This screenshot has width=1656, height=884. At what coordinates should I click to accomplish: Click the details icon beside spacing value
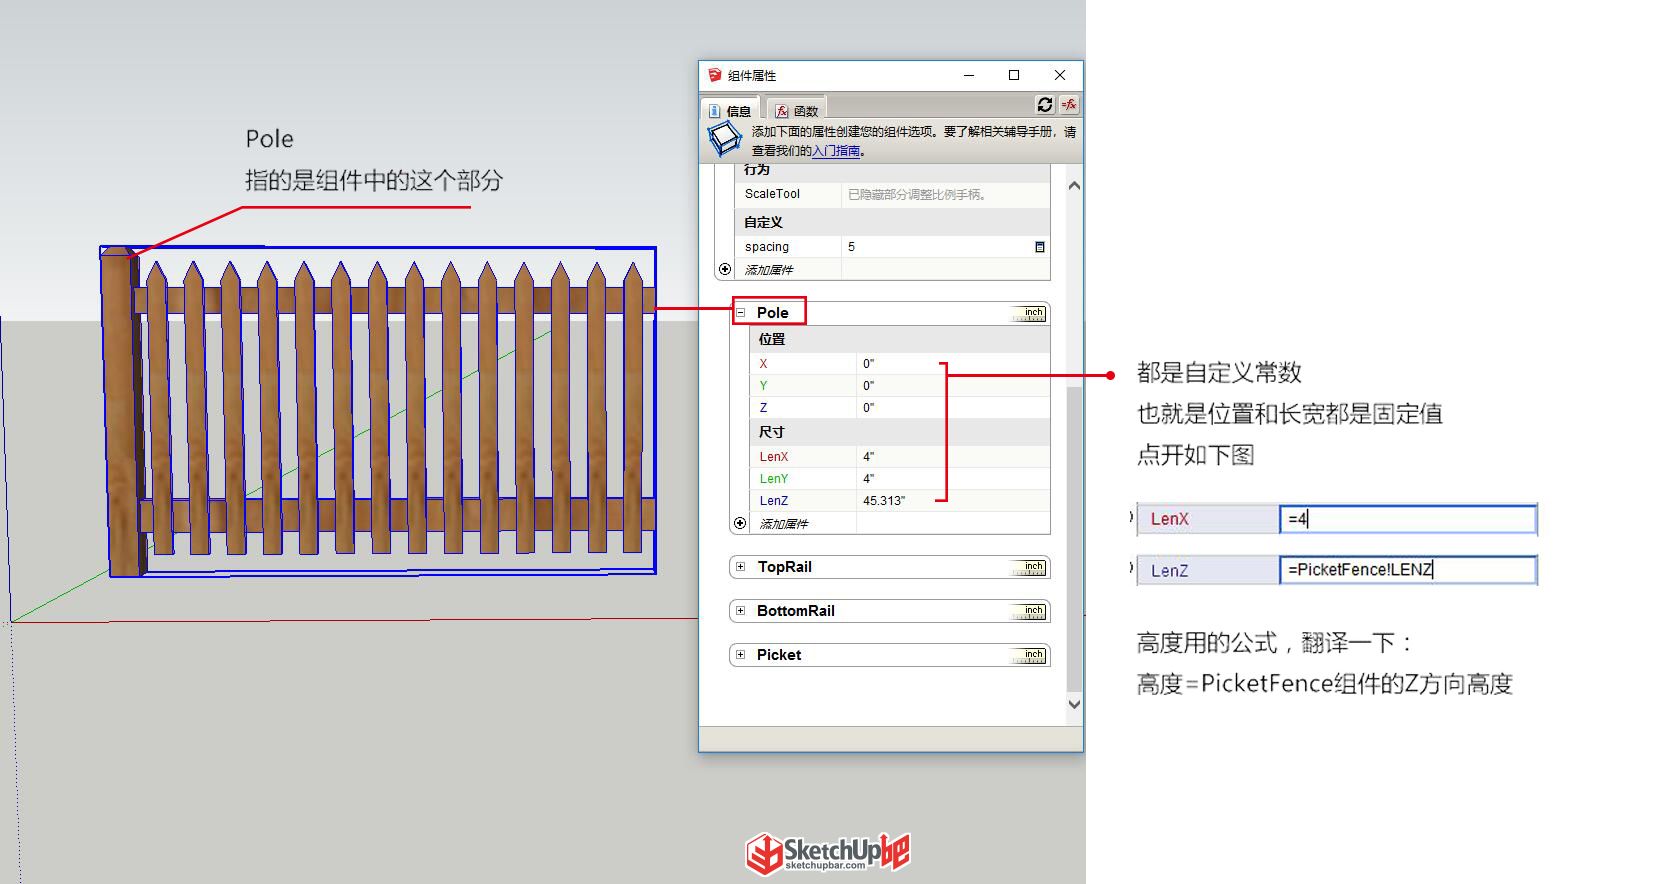tap(1039, 247)
